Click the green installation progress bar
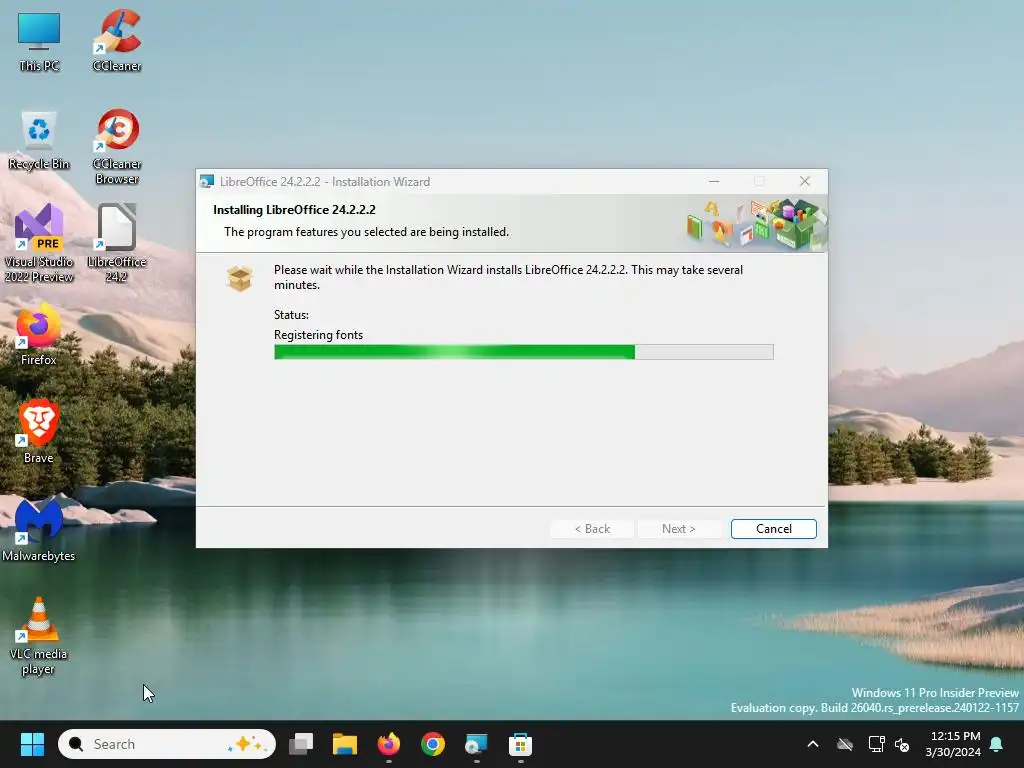This screenshot has height=768, width=1024. tap(523, 352)
